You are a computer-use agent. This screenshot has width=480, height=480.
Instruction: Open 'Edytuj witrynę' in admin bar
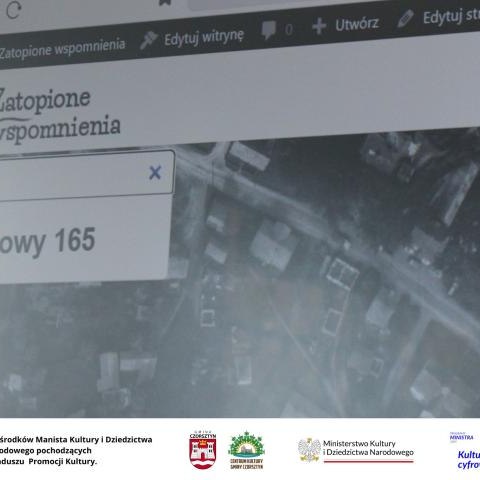(204, 37)
